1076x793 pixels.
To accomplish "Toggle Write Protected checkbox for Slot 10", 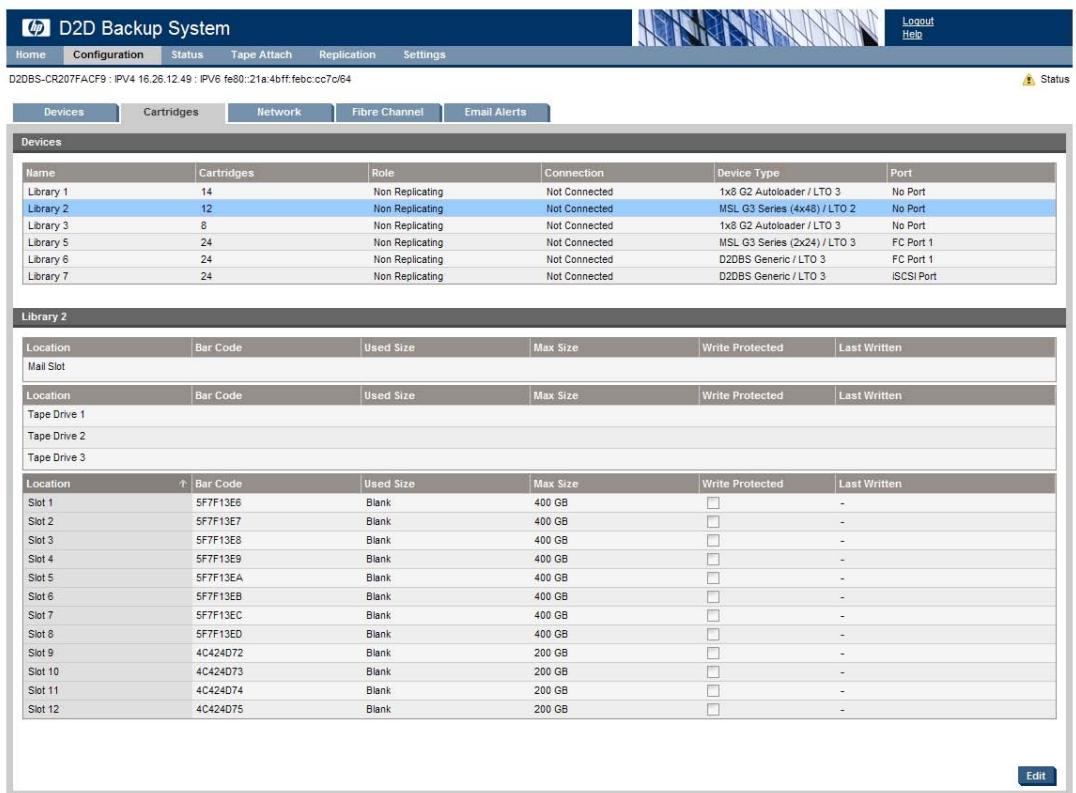I will click(x=713, y=672).
